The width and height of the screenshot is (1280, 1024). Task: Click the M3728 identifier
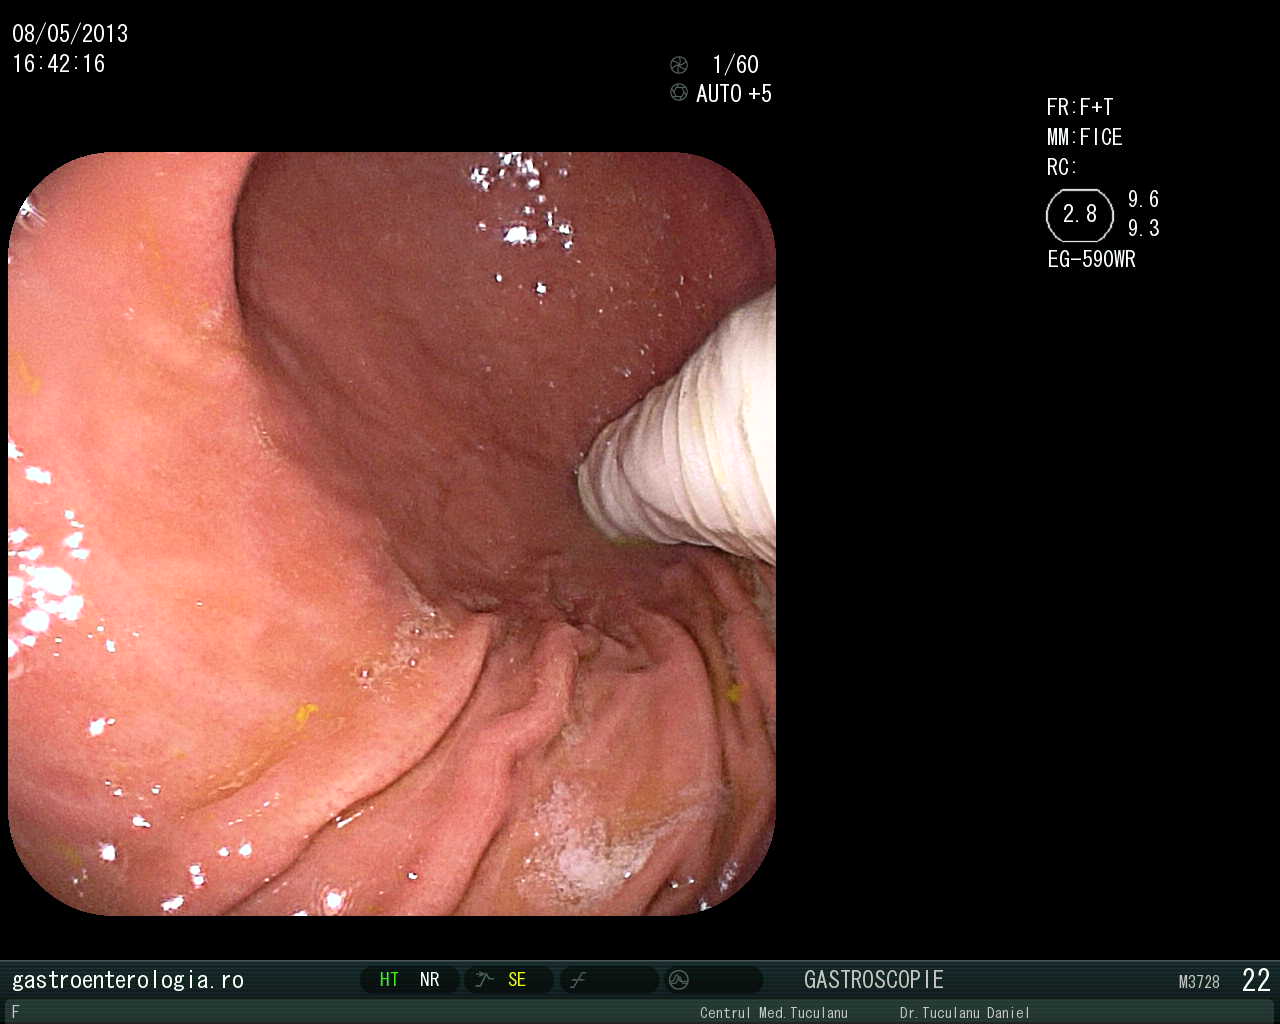point(1199,982)
